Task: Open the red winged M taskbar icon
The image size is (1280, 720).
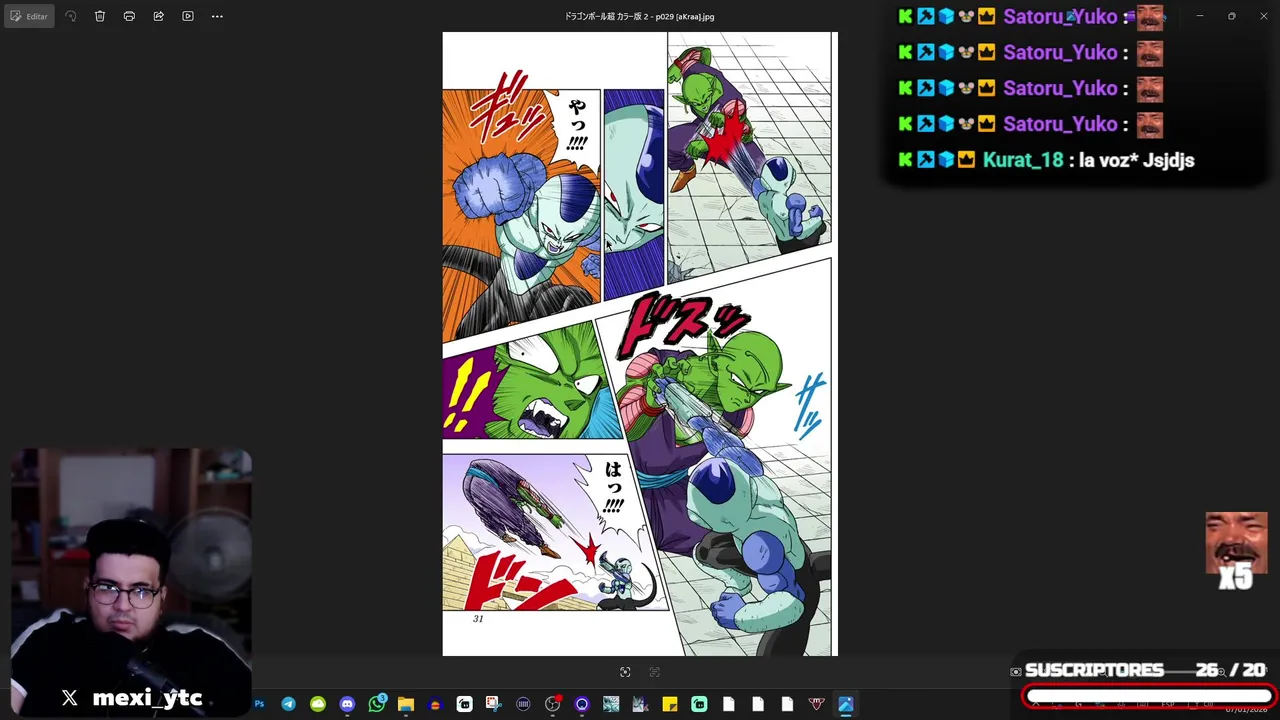Action: coord(816,704)
